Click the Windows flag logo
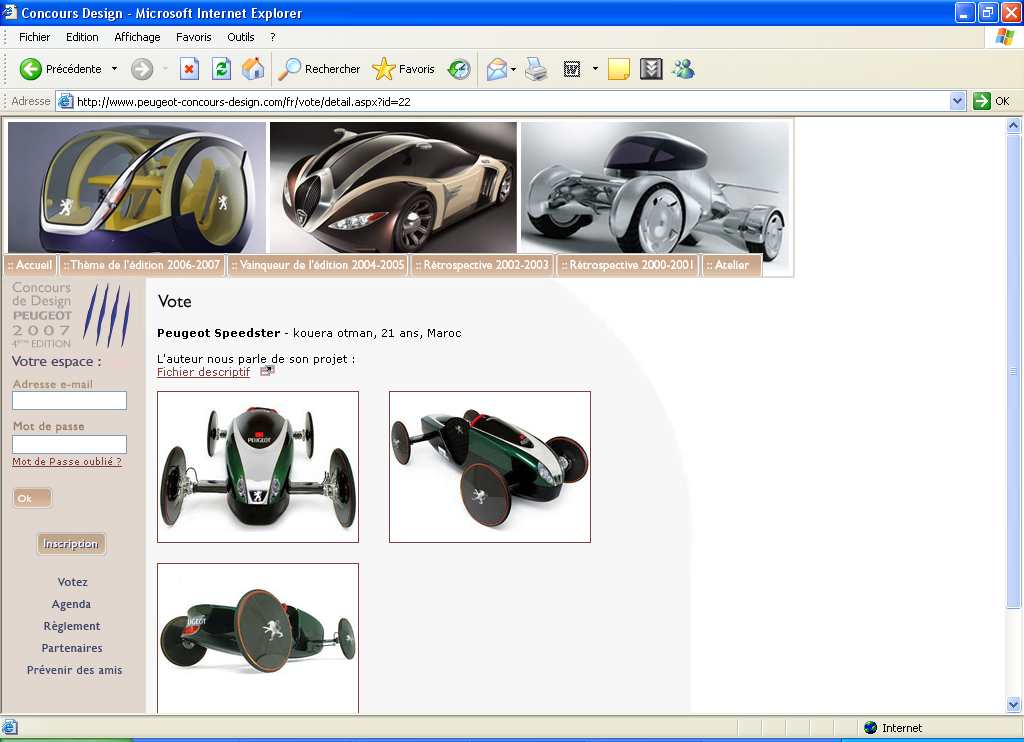1024x742 pixels. [1004, 37]
